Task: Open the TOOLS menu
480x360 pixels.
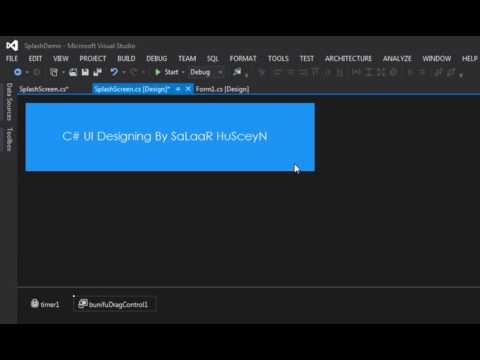Action: tap(278, 59)
